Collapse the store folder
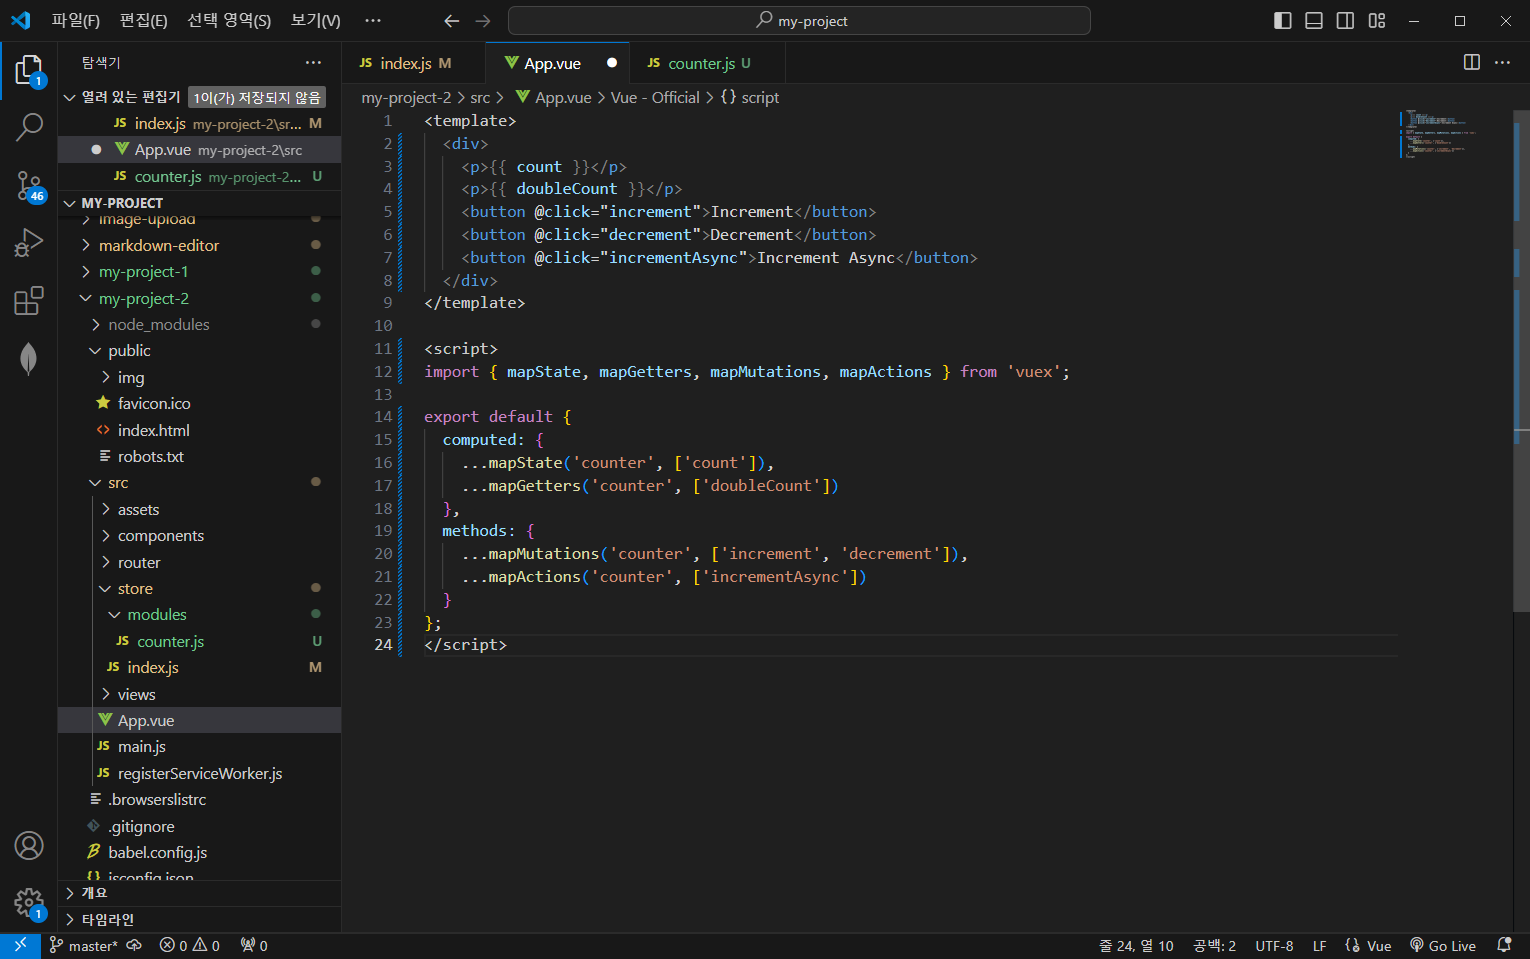1530x959 pixels. pos(135,589)
